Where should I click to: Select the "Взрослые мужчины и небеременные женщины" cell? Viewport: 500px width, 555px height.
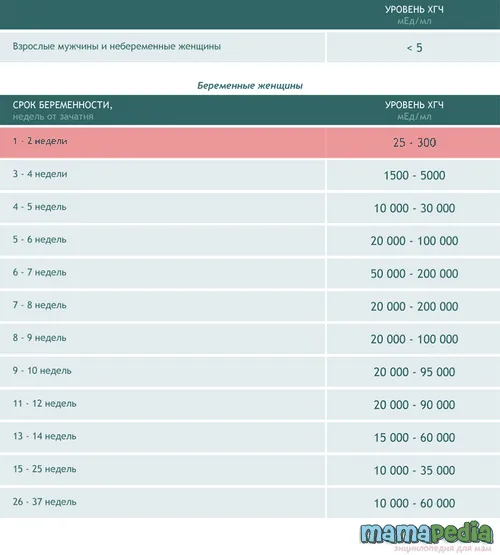[162, 47]
